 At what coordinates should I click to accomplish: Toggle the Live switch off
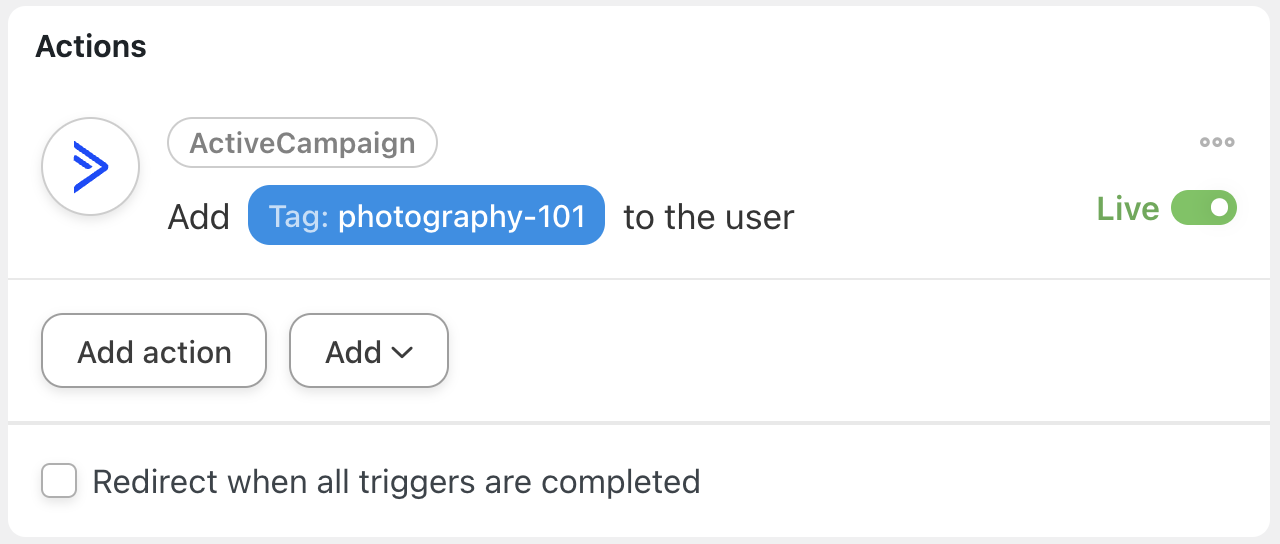[1204, 208]
